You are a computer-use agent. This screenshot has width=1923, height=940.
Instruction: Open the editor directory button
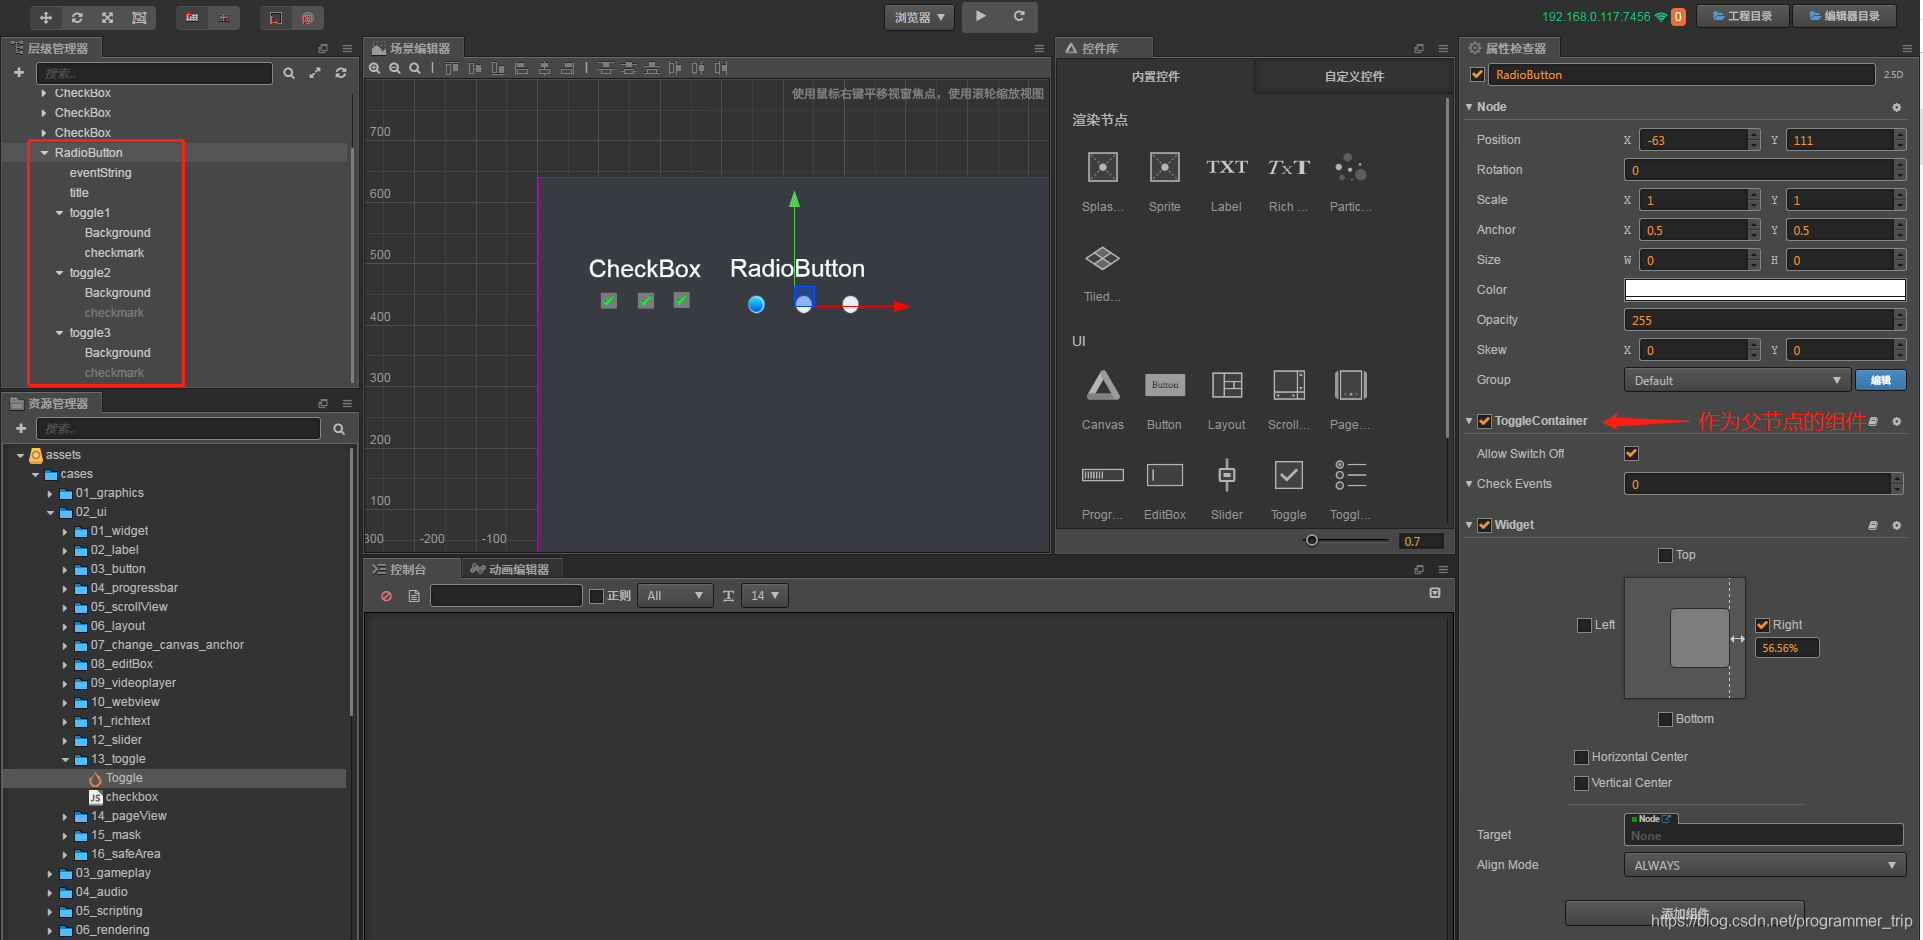[x=1844, y=16]
